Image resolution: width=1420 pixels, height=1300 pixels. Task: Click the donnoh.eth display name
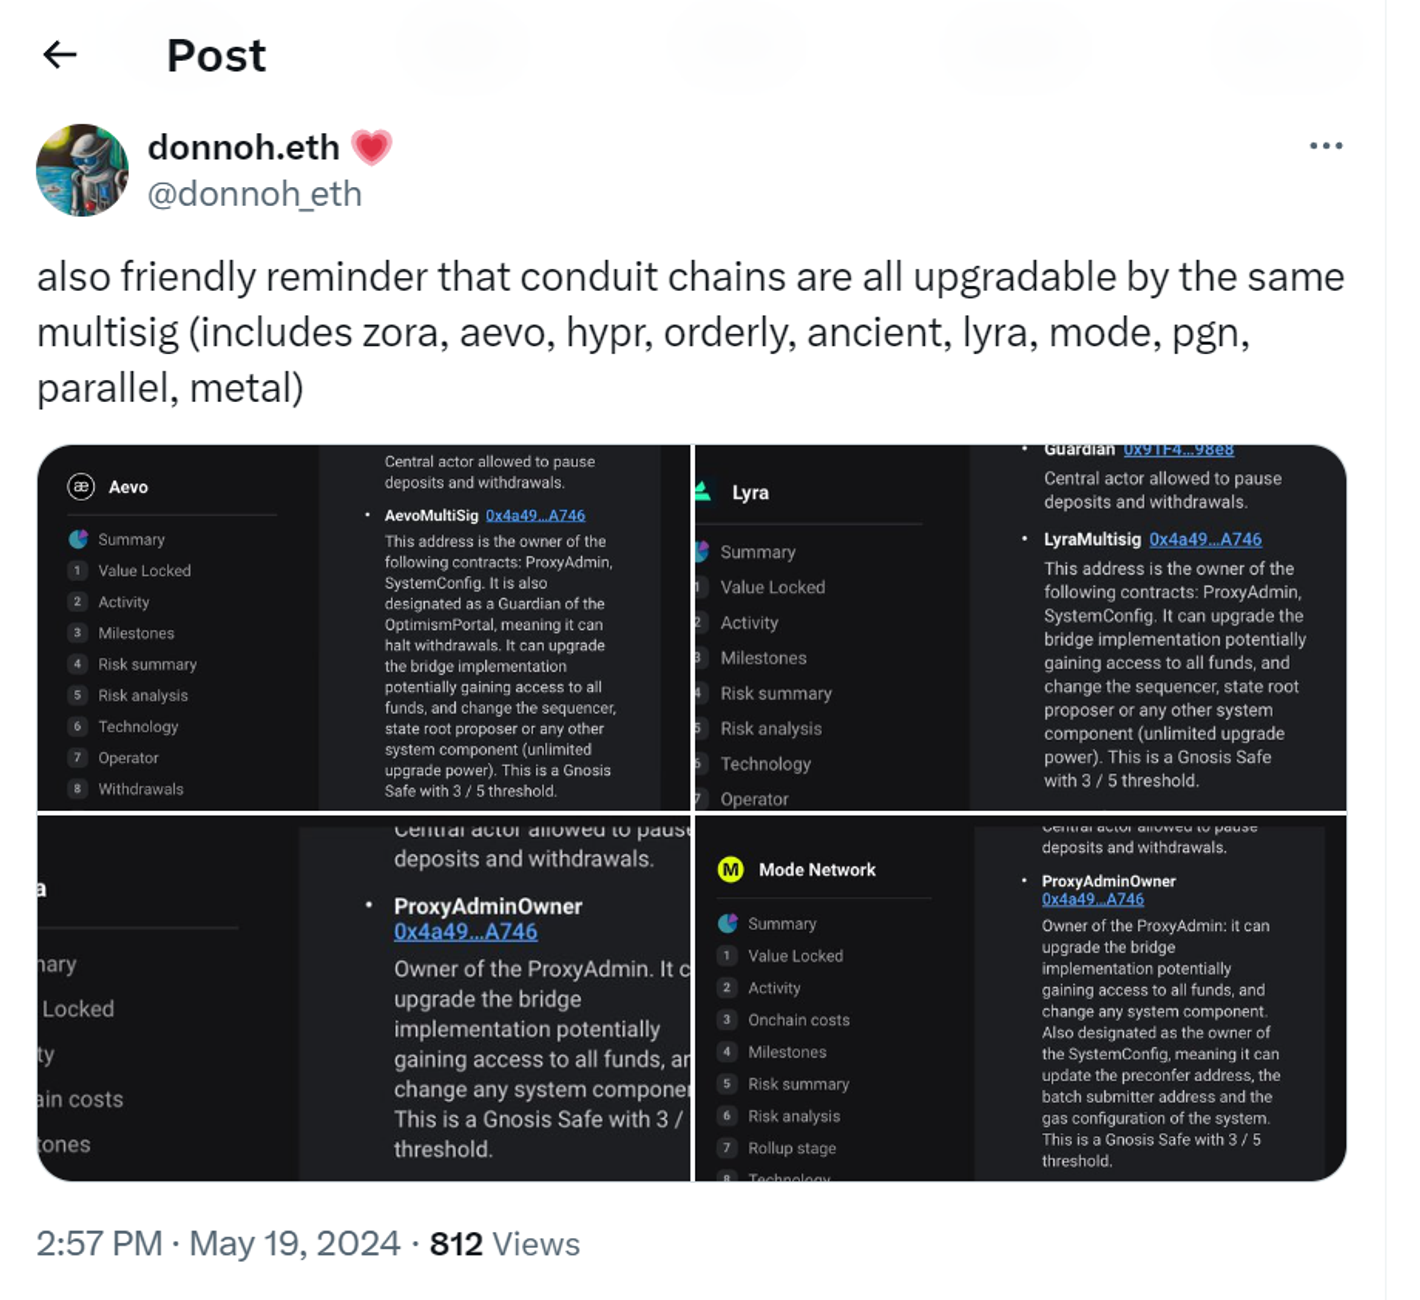pos(243,148)
